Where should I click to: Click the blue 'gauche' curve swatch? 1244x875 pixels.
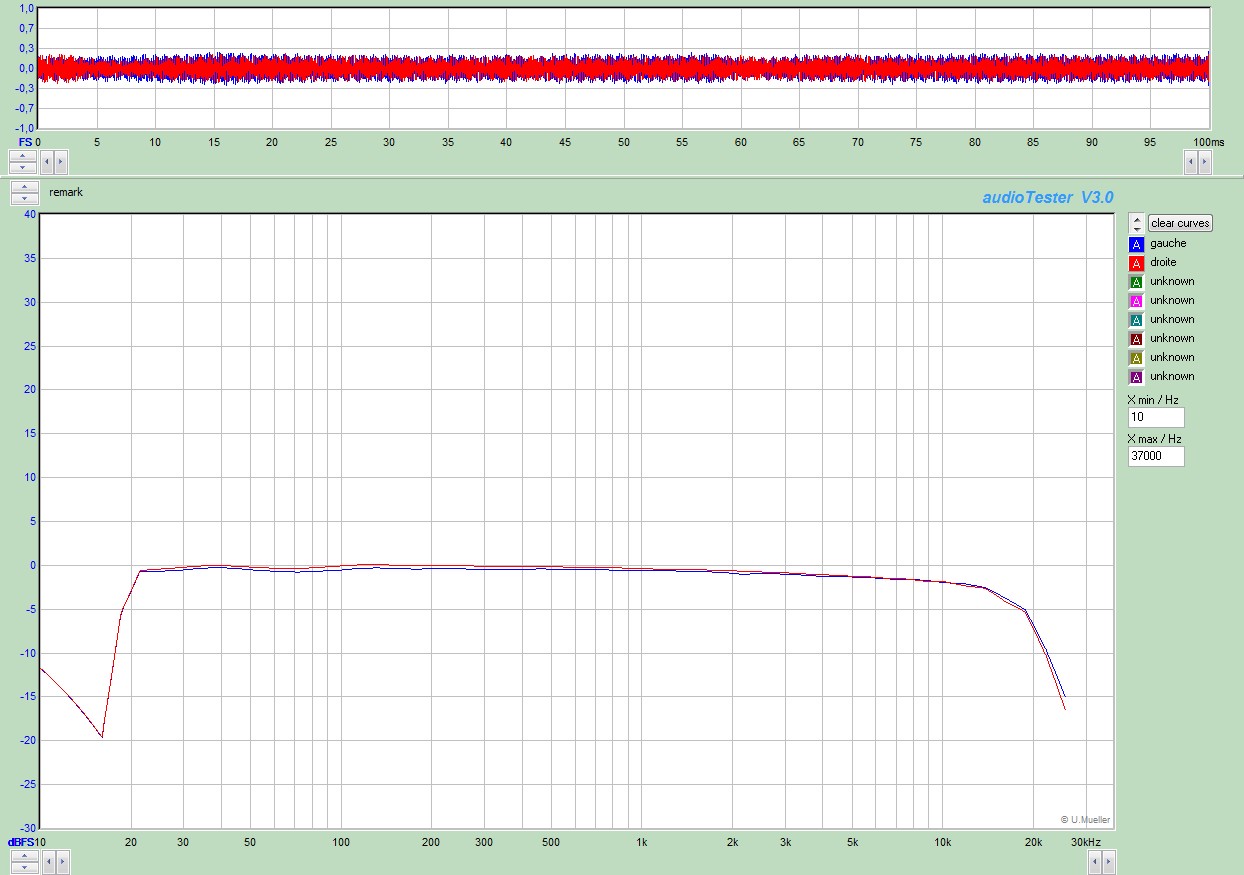click(x=1136, y=244)
